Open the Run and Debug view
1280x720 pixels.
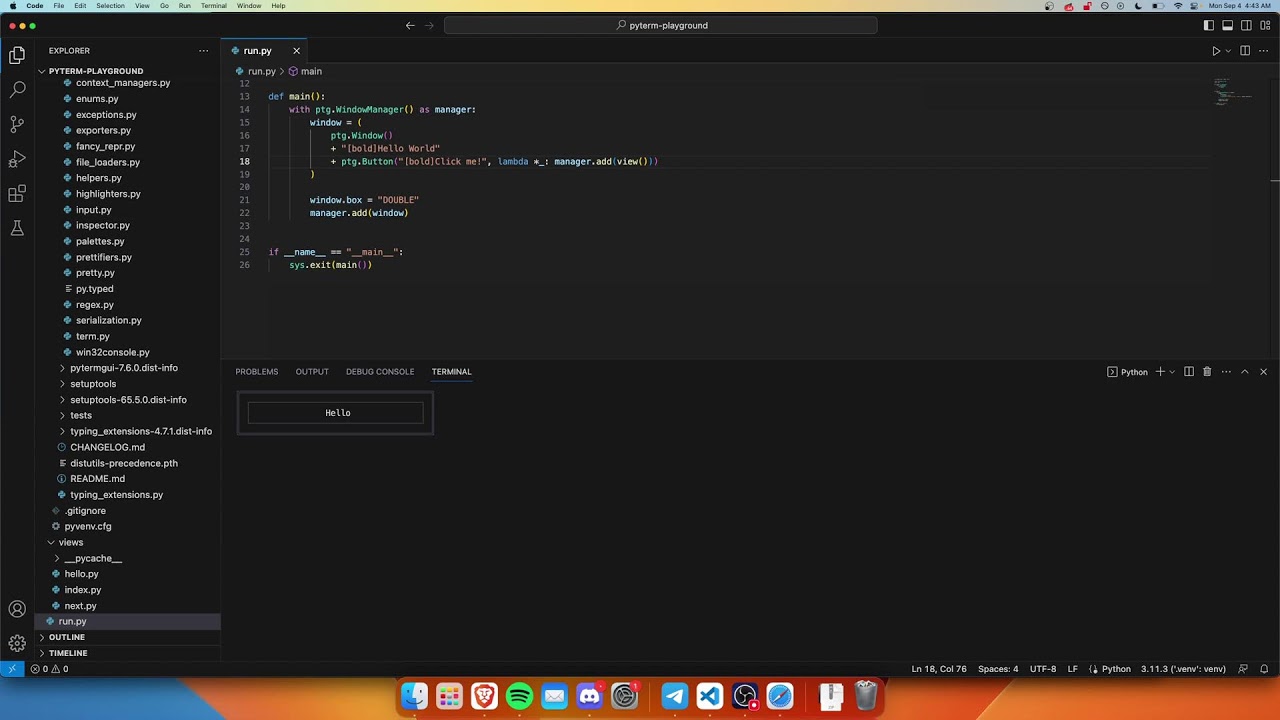(x=17, y=159)
